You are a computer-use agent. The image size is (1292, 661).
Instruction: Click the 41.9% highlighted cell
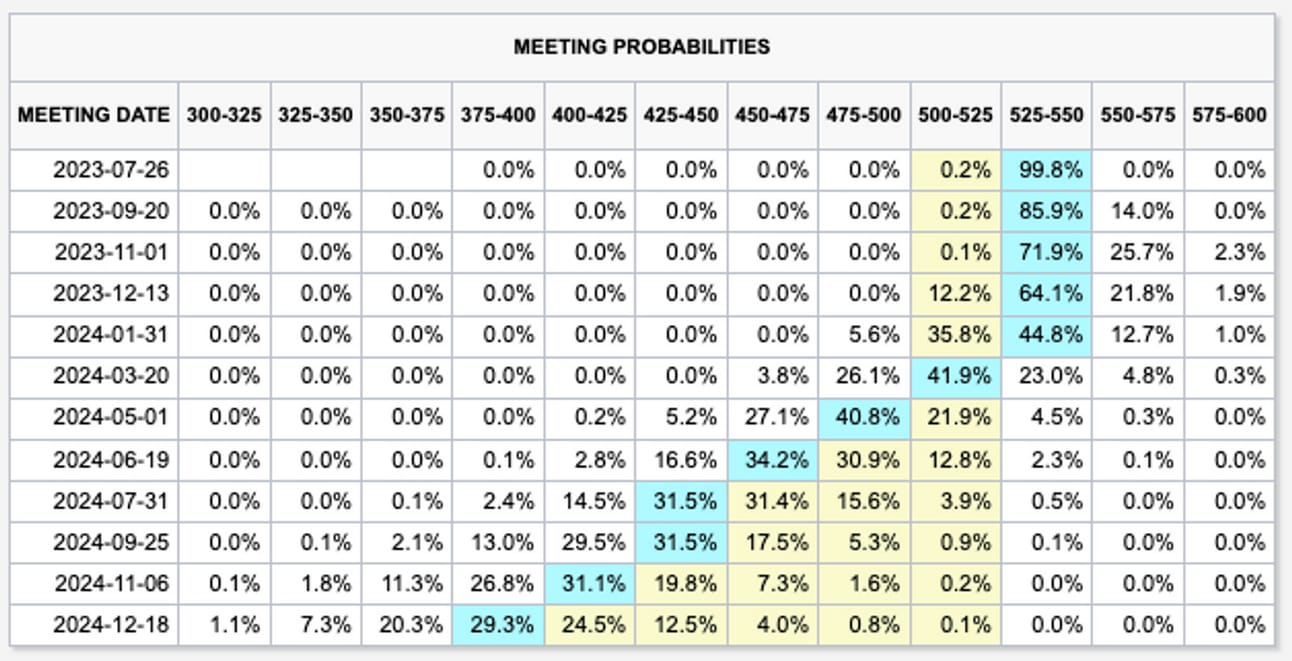tap(956, 377)
